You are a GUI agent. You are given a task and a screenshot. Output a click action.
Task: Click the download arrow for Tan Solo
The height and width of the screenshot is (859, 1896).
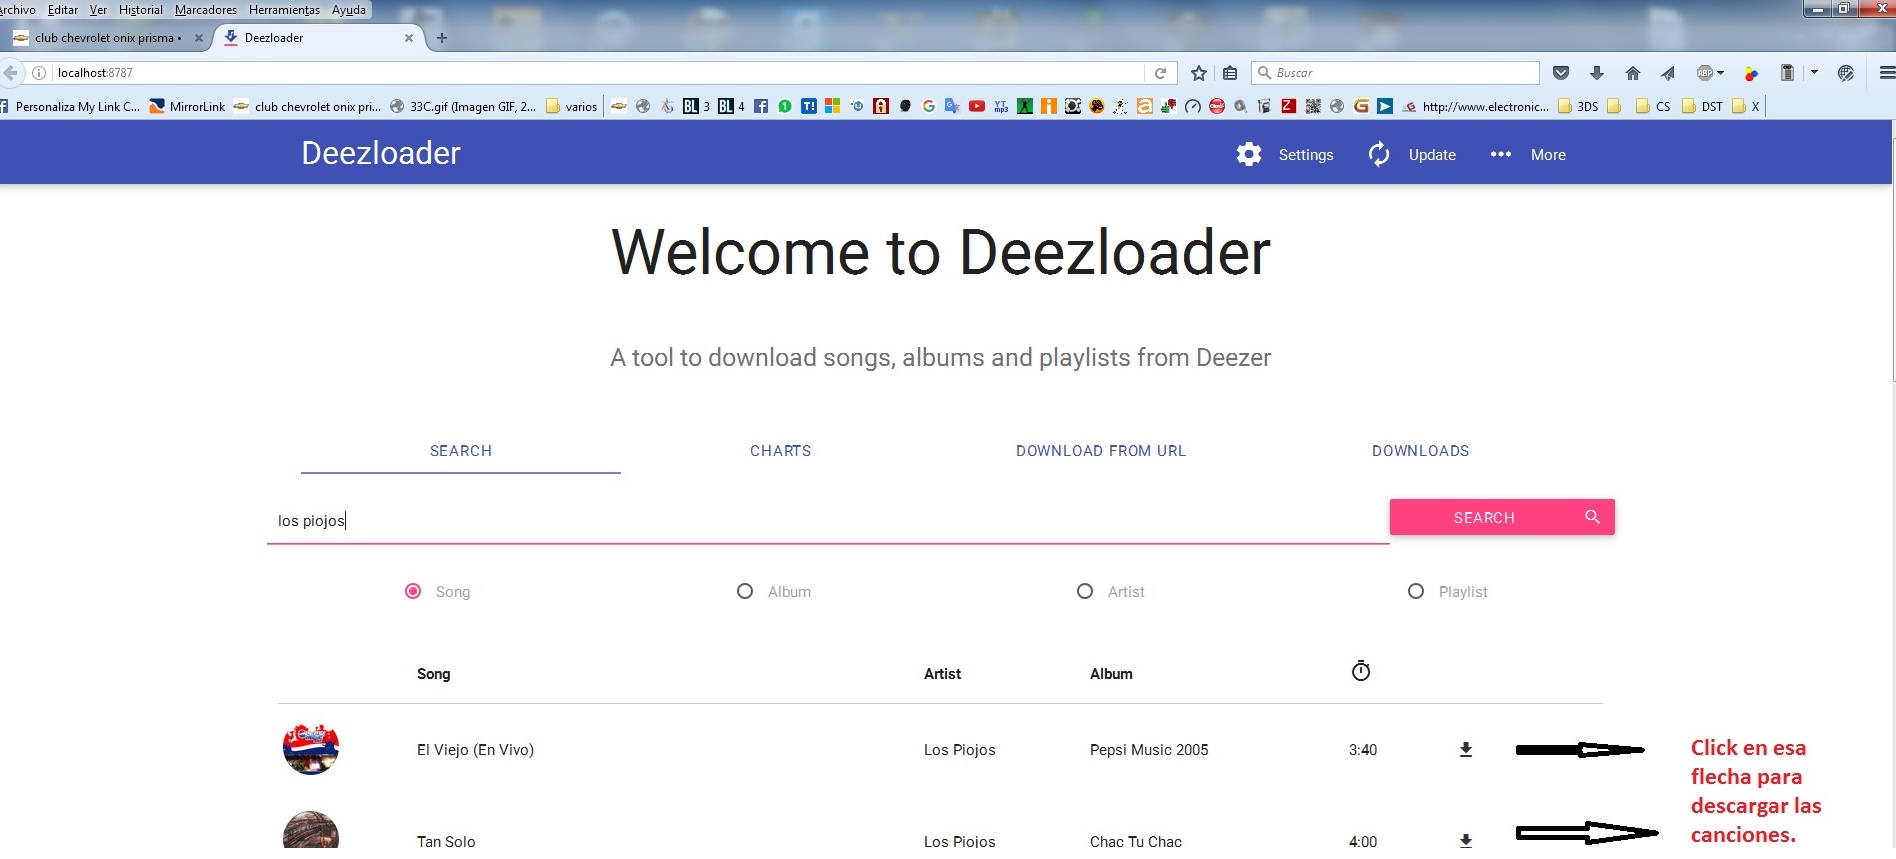pos(1465,841)
